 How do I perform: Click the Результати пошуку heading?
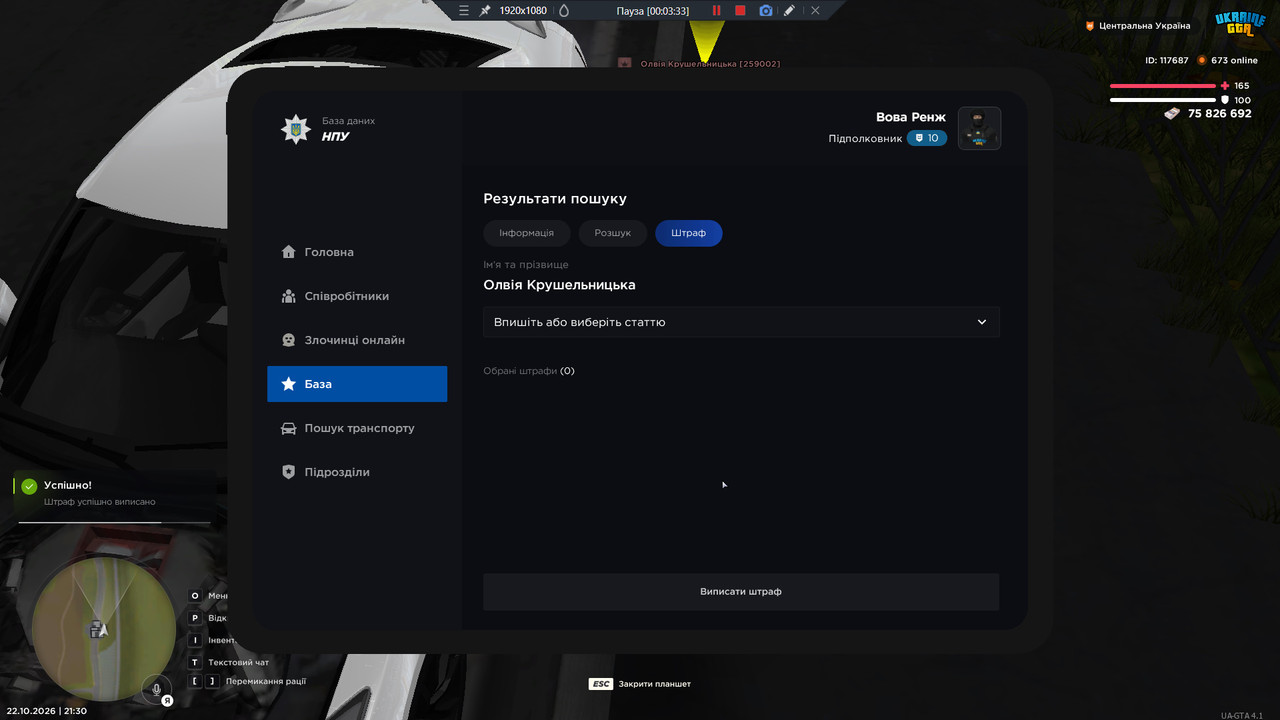555,199
